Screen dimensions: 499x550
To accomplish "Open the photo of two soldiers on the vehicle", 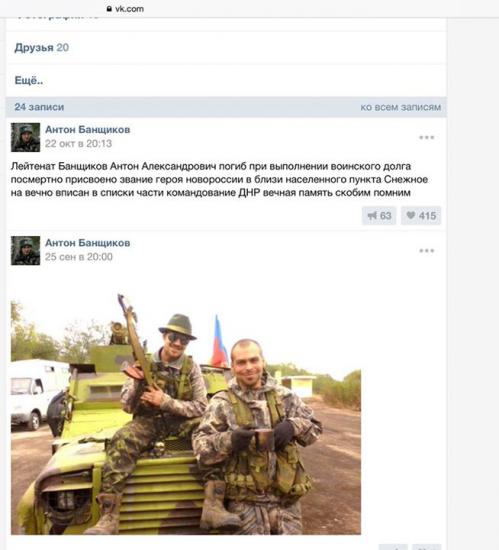I will point(186,414).
